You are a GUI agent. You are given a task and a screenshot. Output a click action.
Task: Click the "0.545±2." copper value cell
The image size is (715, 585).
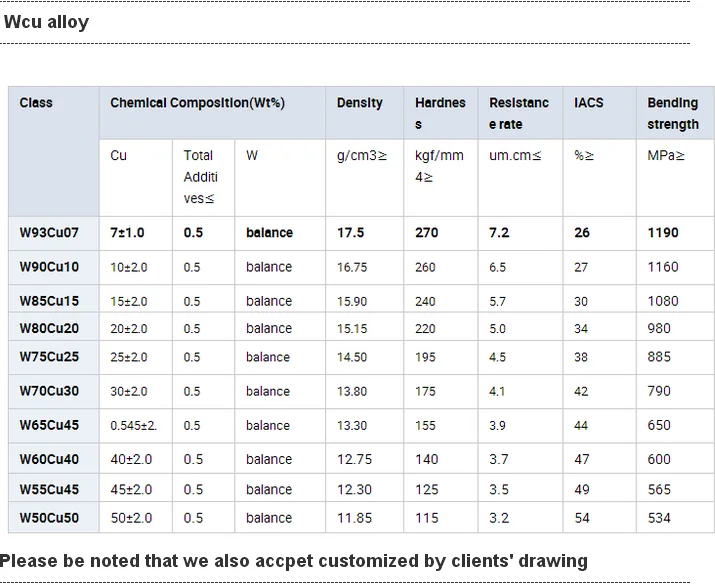tap(134, 426)
